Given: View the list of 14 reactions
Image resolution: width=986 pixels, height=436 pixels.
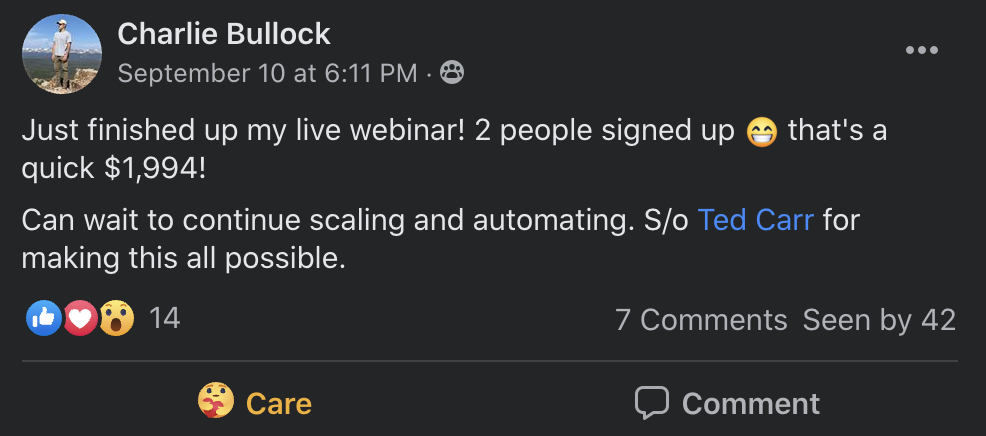Looking at the screenshot, I should coord(165,318).
